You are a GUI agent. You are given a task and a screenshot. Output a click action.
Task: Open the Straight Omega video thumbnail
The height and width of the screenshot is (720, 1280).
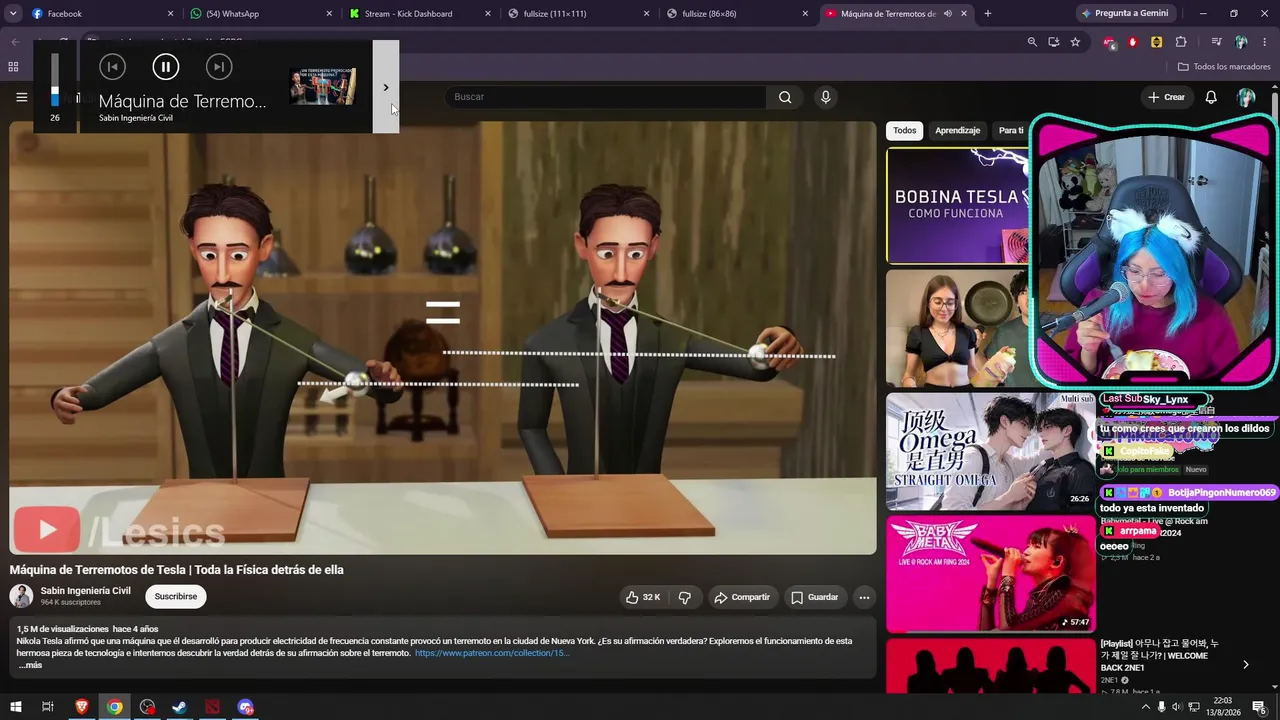coord(990,451)
